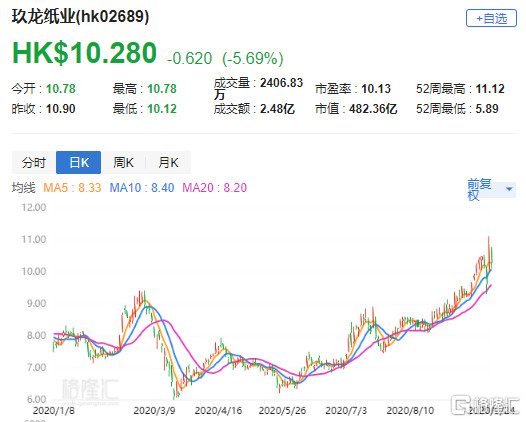The width and height of the screenshot is (526, 422).
Task: Click the 成交量 value 2406.83
Action: [281, 83]
